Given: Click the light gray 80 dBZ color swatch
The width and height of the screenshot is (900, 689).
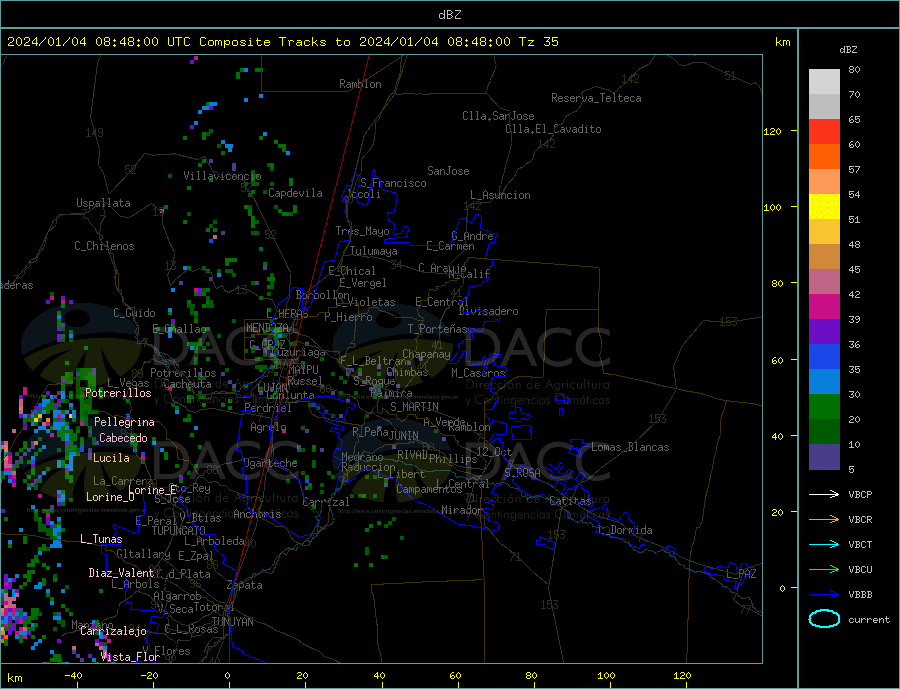Looking at the screenshot, I should pyautogui.click(x=824, y=82).
